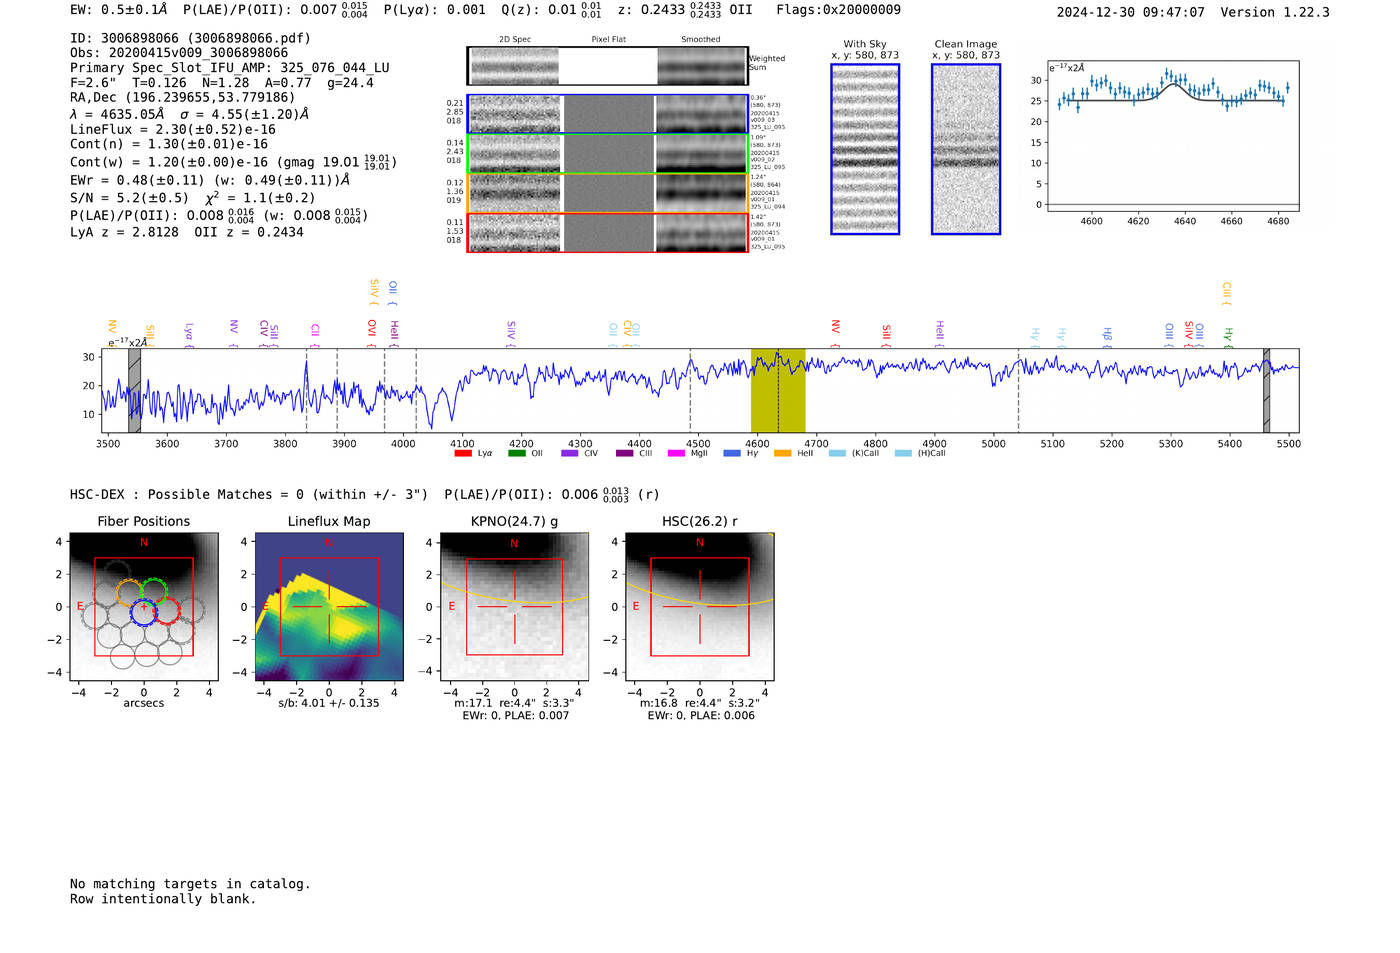Click the Pixel Flat column header
1400x953 pixels.
click(608, 40)
